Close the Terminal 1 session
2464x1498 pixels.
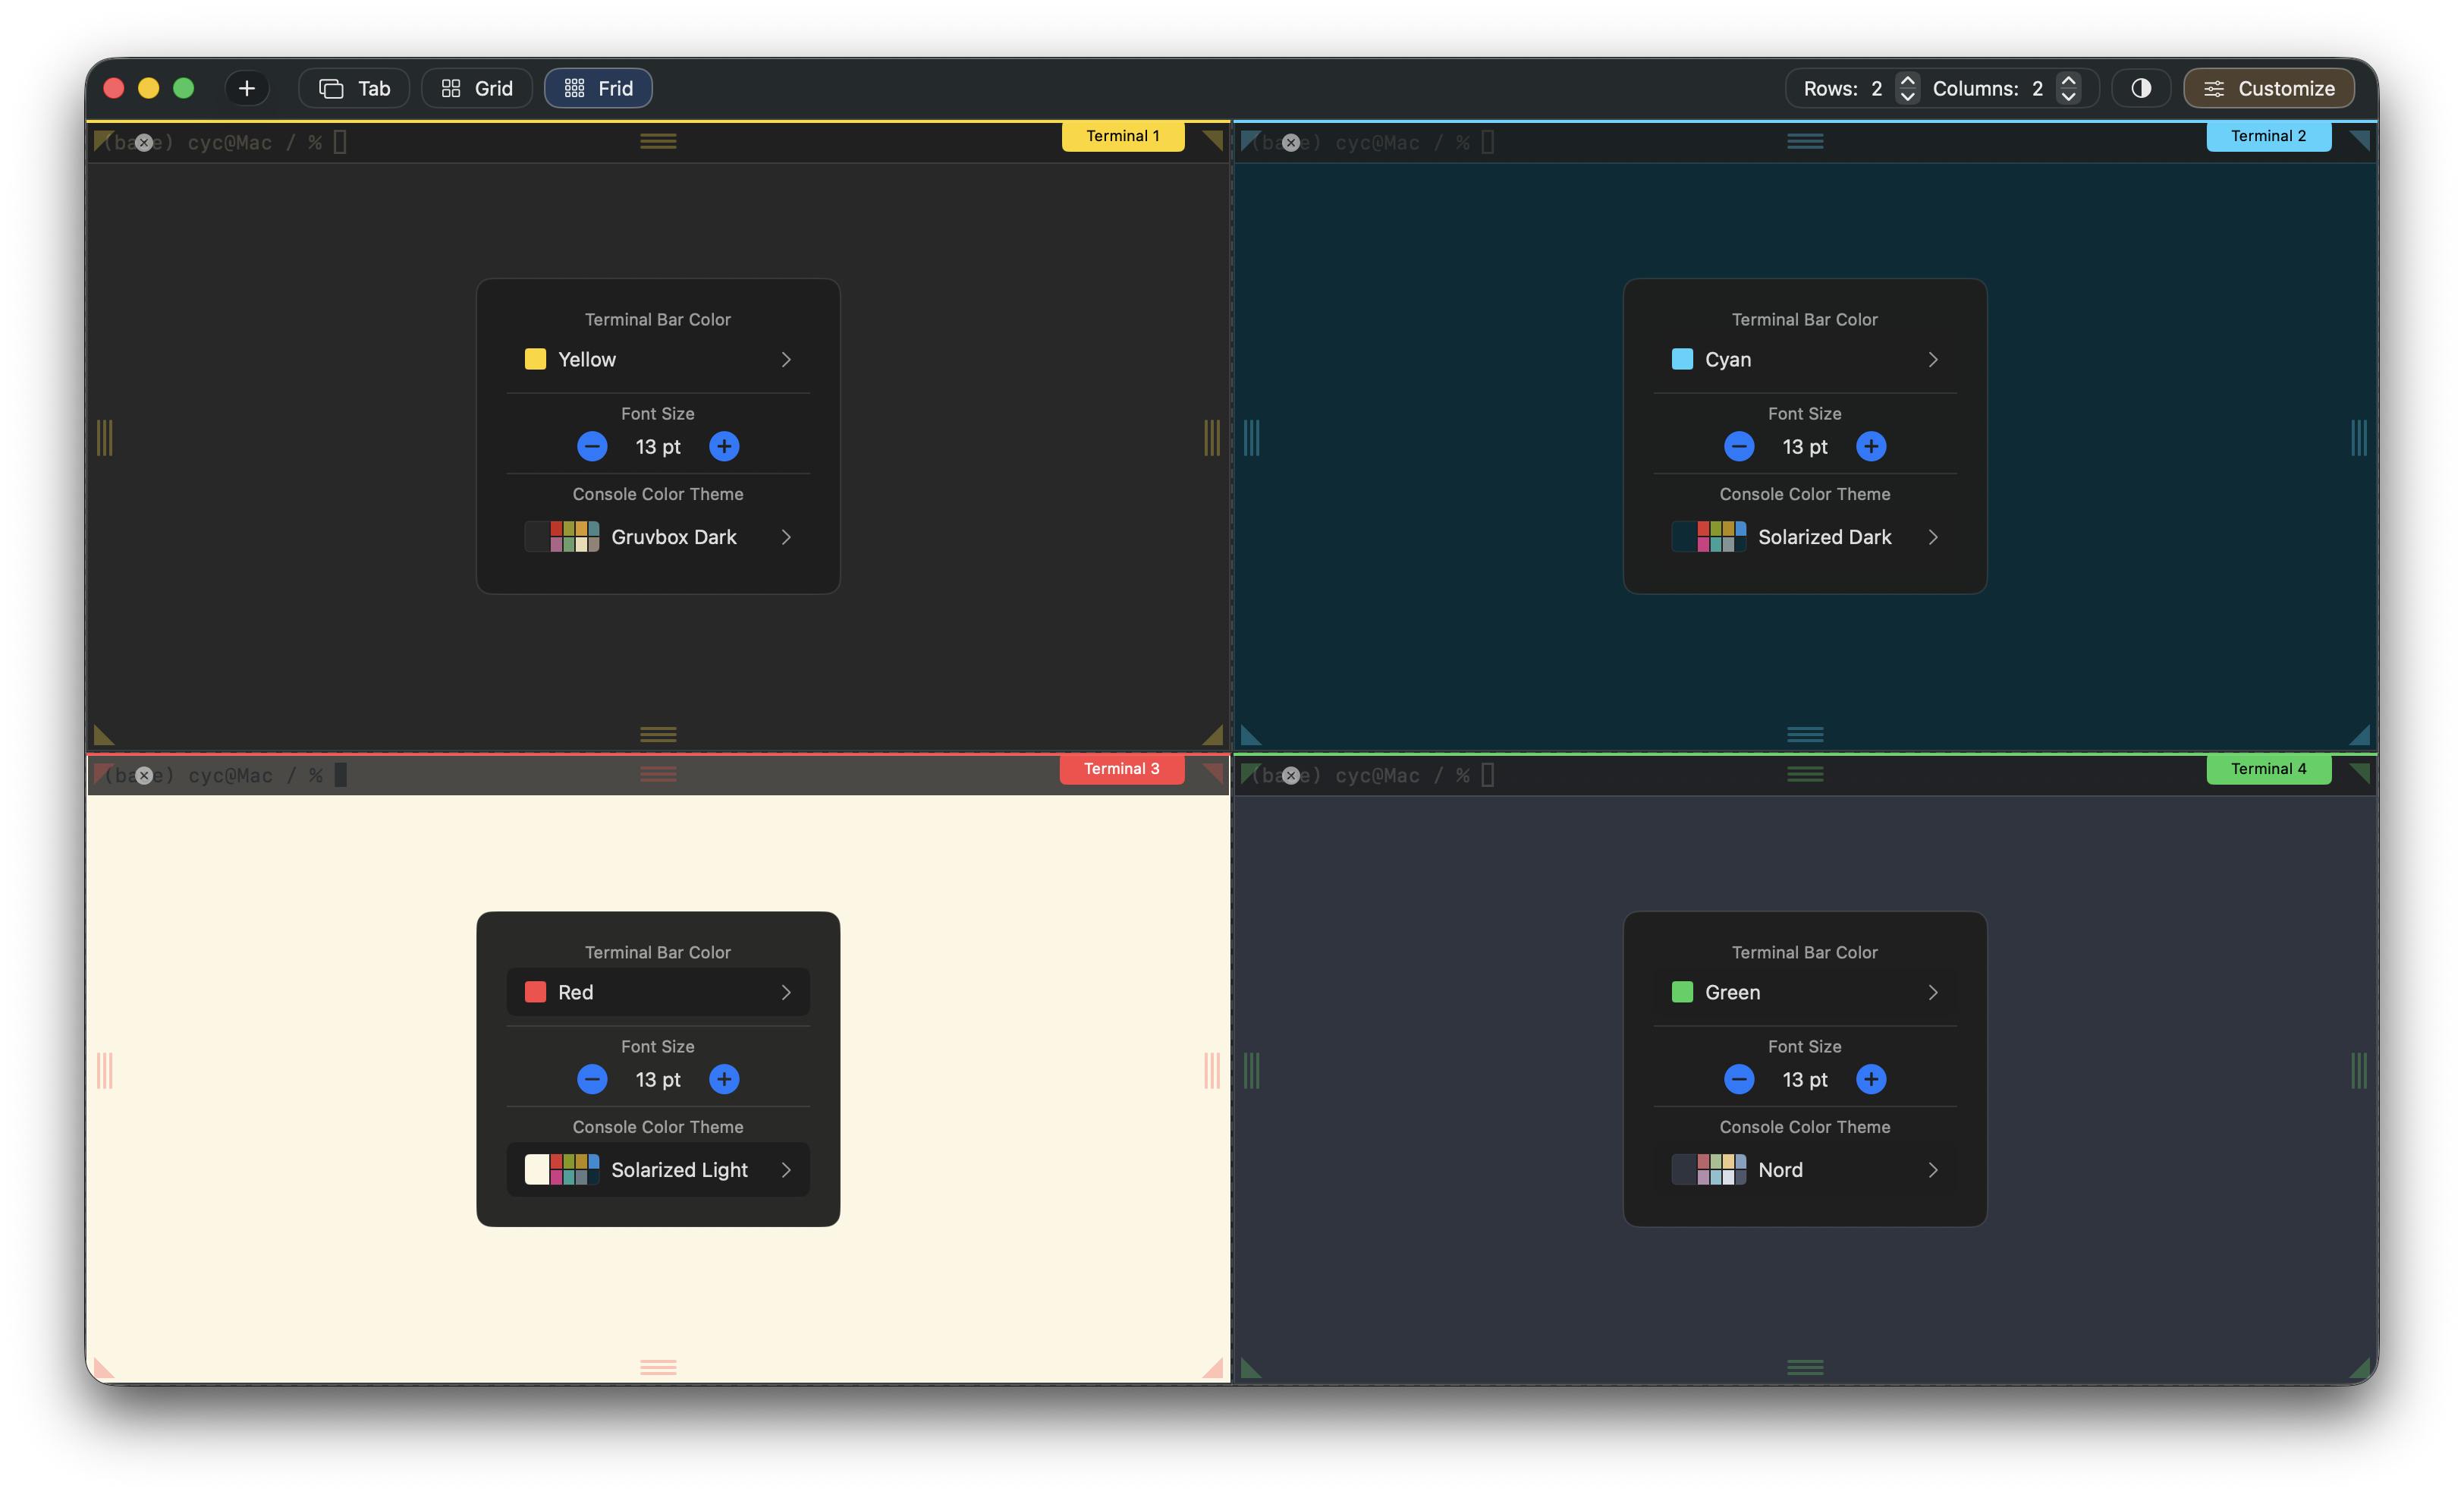(144, 143)
